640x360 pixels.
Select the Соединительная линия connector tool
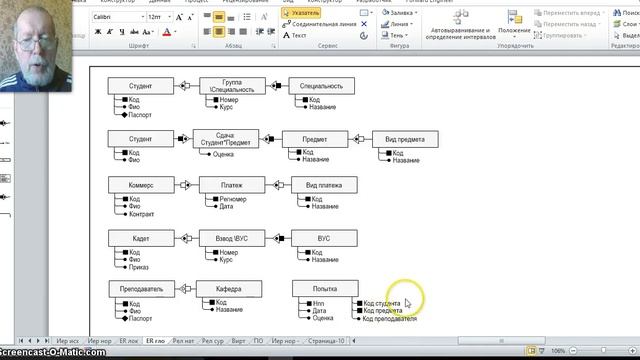[x=319, y=24]
